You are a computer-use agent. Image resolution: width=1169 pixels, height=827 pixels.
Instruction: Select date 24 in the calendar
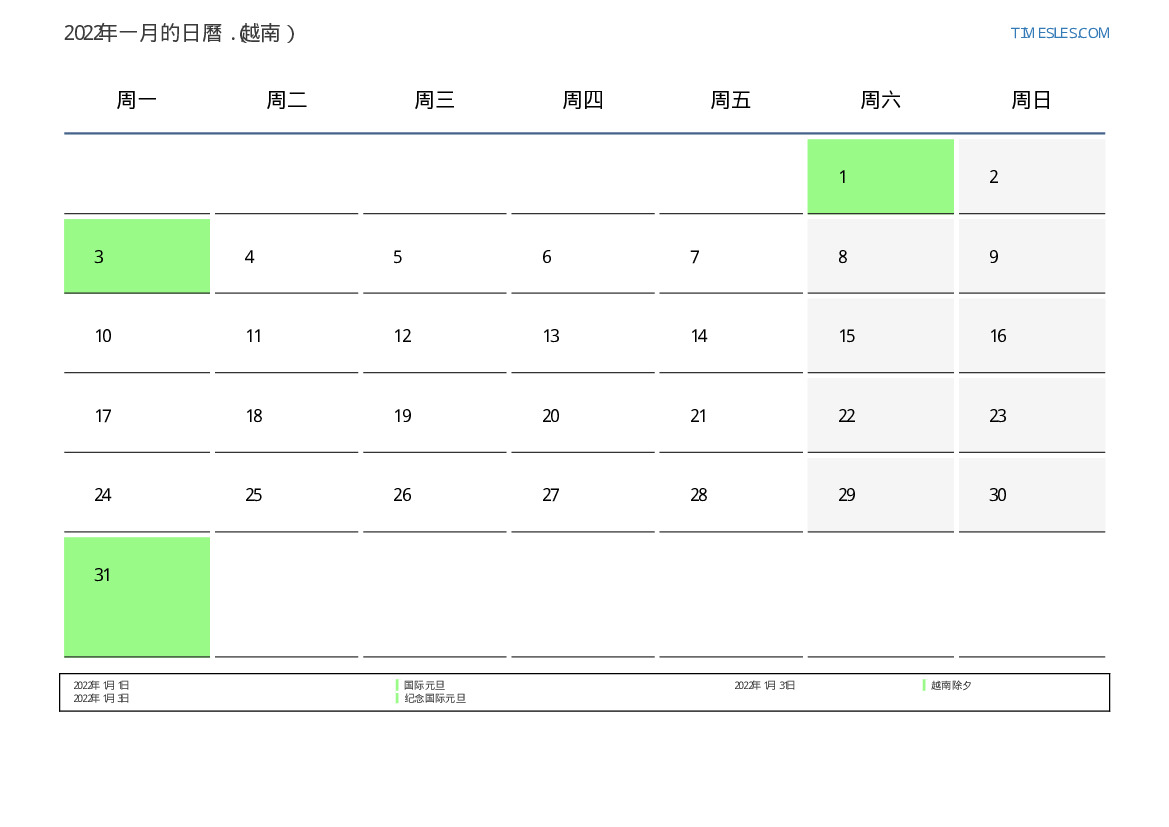pyautogui.click(x=136, y=494)
